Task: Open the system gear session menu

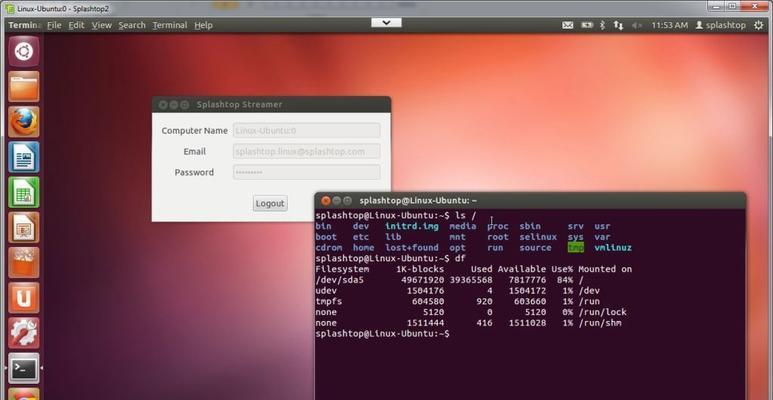Action: (x=759, y=25)
